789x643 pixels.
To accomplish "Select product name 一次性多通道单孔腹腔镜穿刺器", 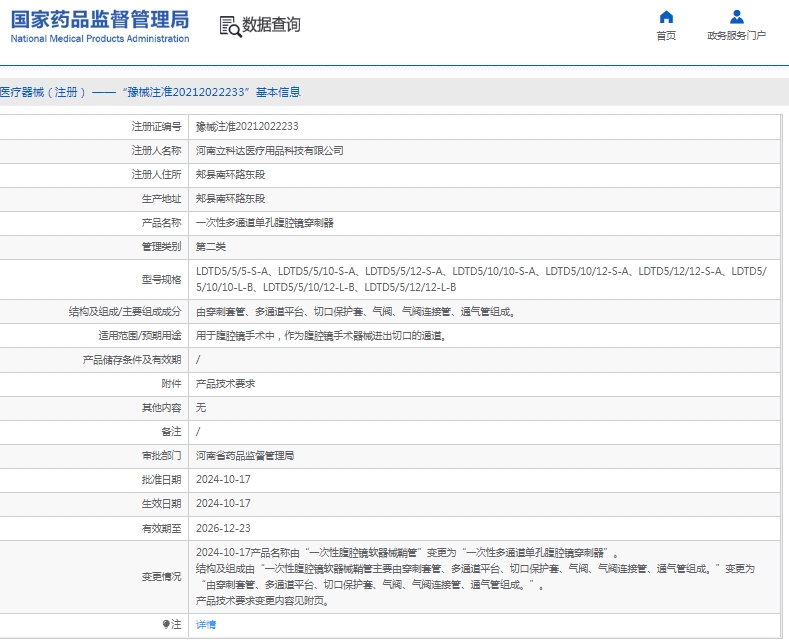I will (265, 223).
